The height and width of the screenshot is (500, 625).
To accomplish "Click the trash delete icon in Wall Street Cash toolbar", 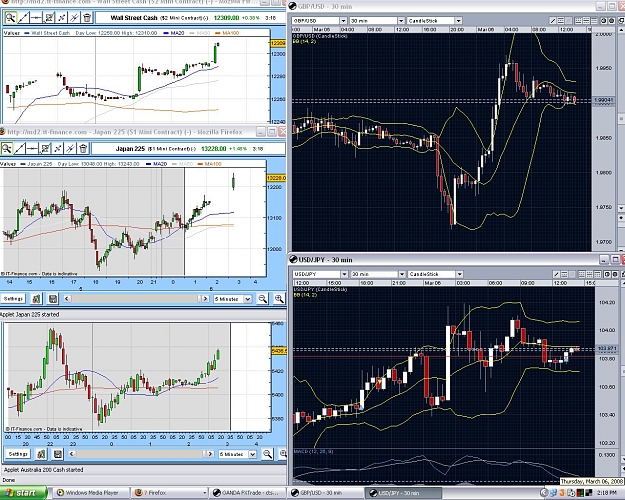I will coord(87,18).
